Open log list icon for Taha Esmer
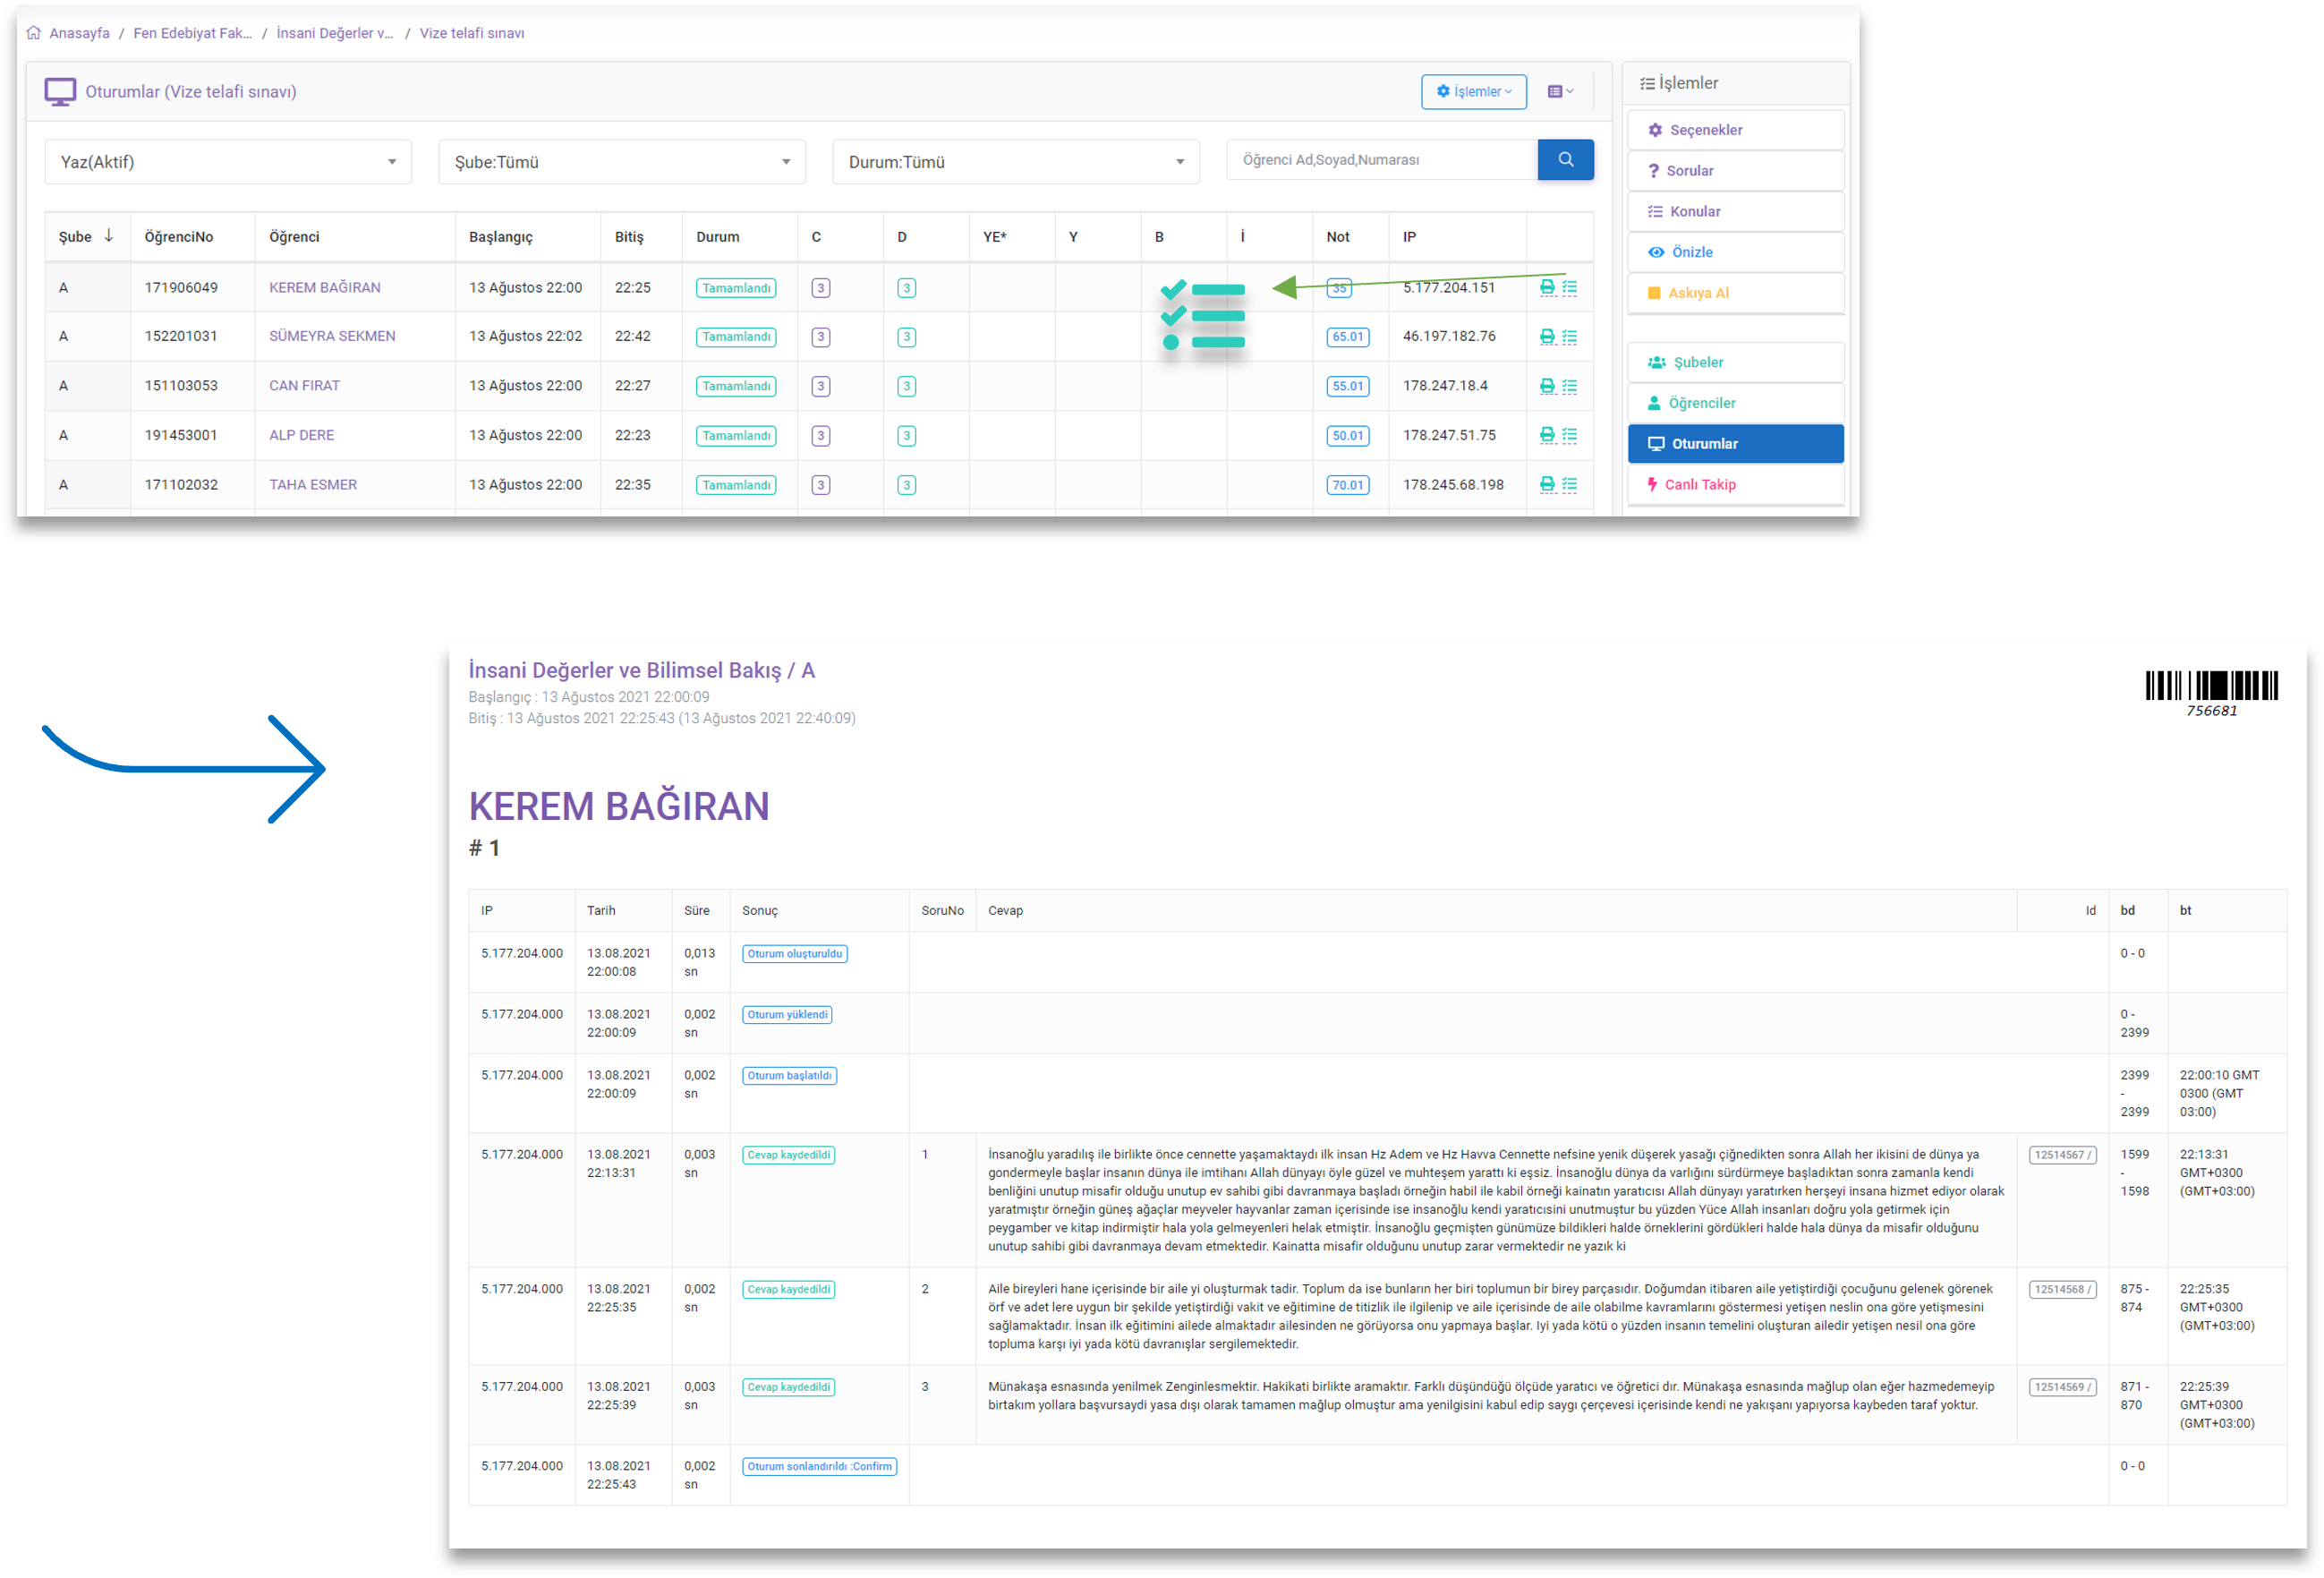This screenshot has width=2324, height=1578. pyautogui.click(x=1570, y=485)
